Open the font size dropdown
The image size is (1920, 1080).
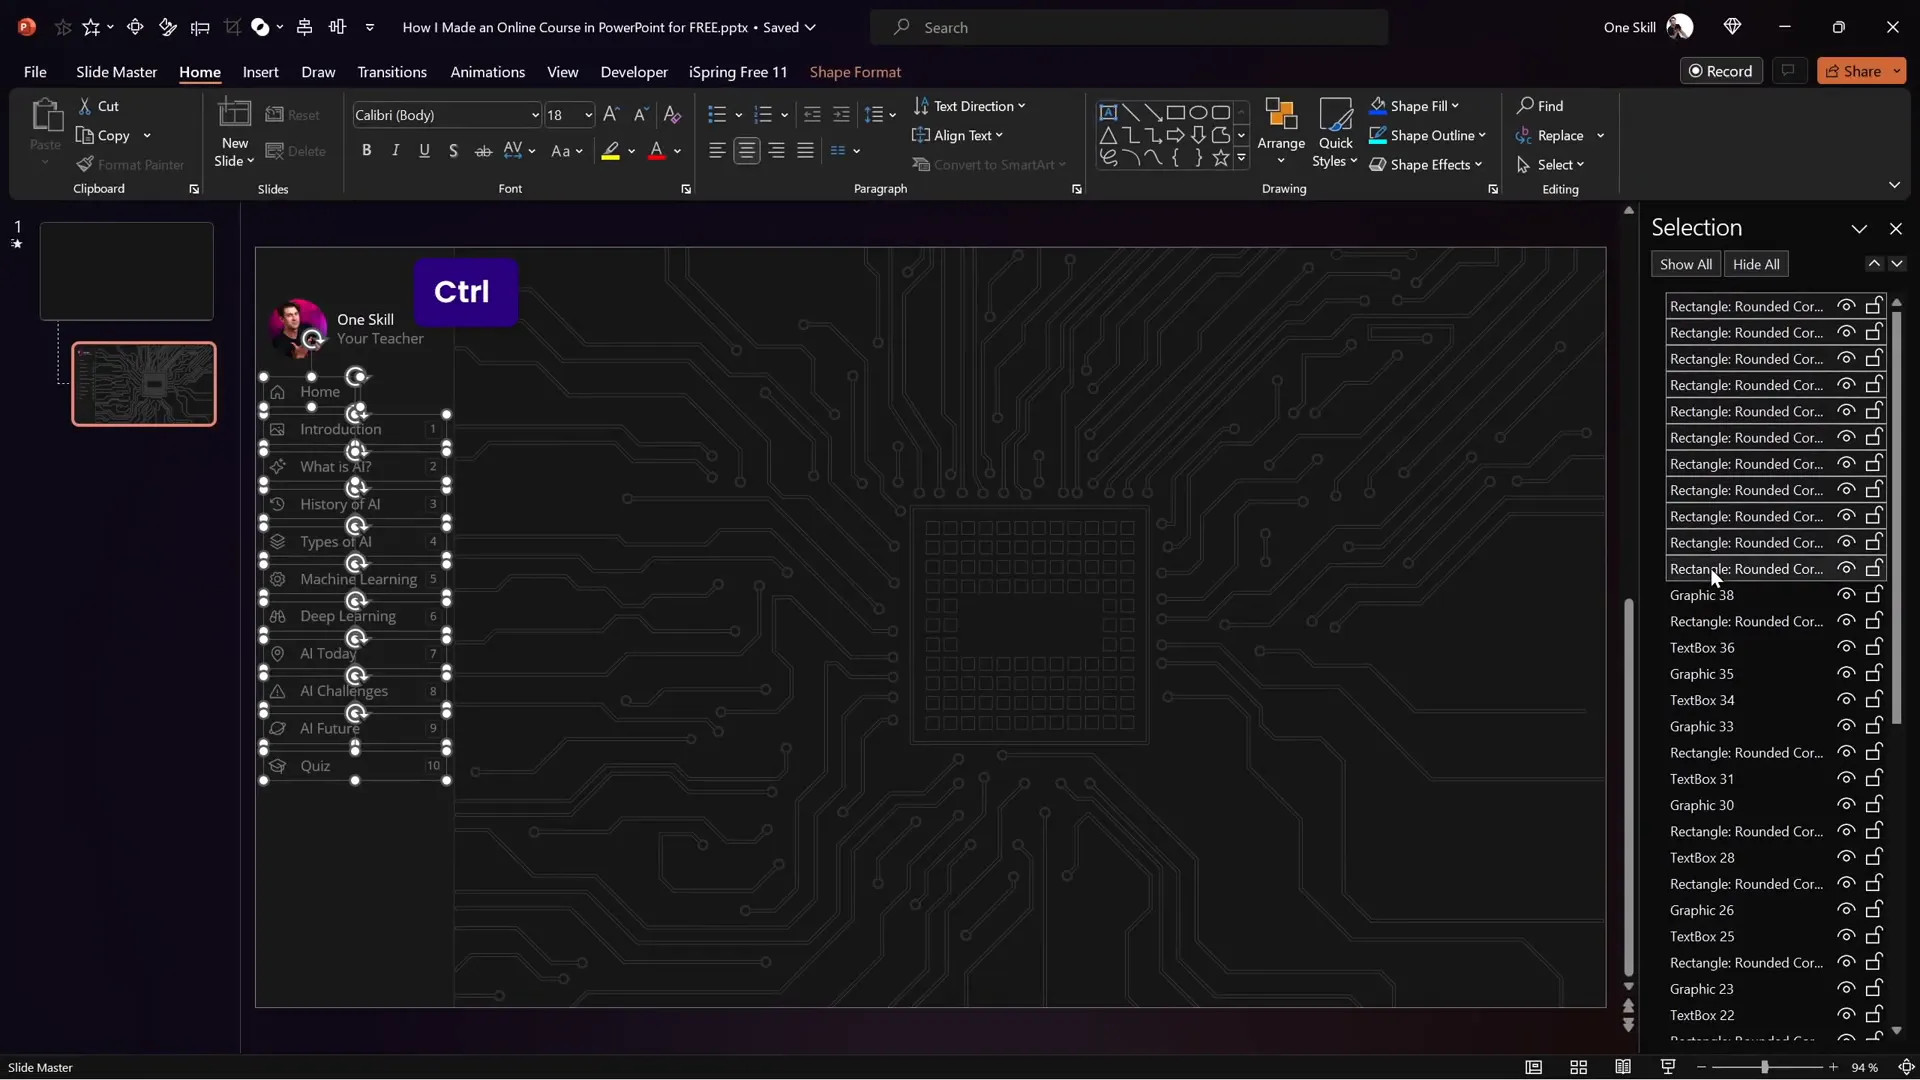tap(585, 114)
